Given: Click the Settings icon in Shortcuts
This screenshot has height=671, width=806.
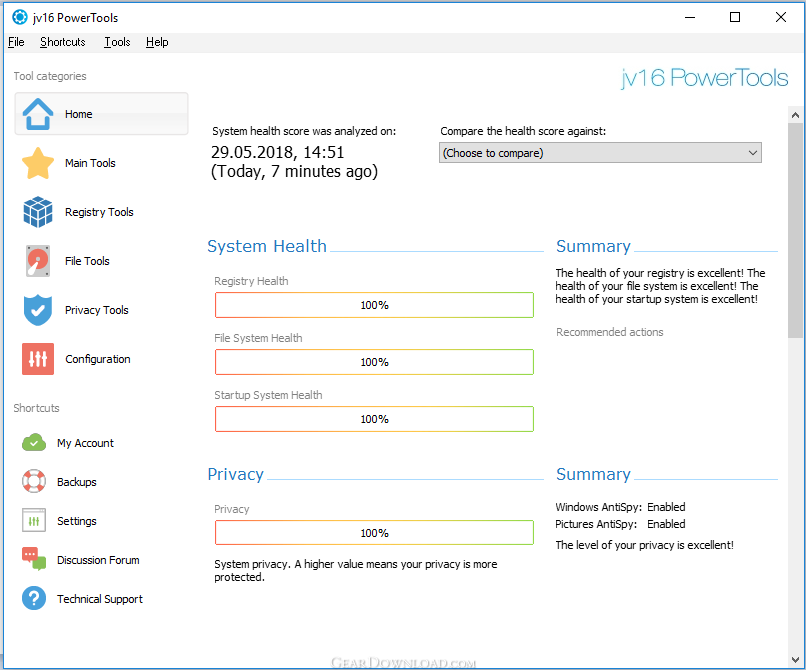Looking at the screenshot, I should tap(34, 520).
